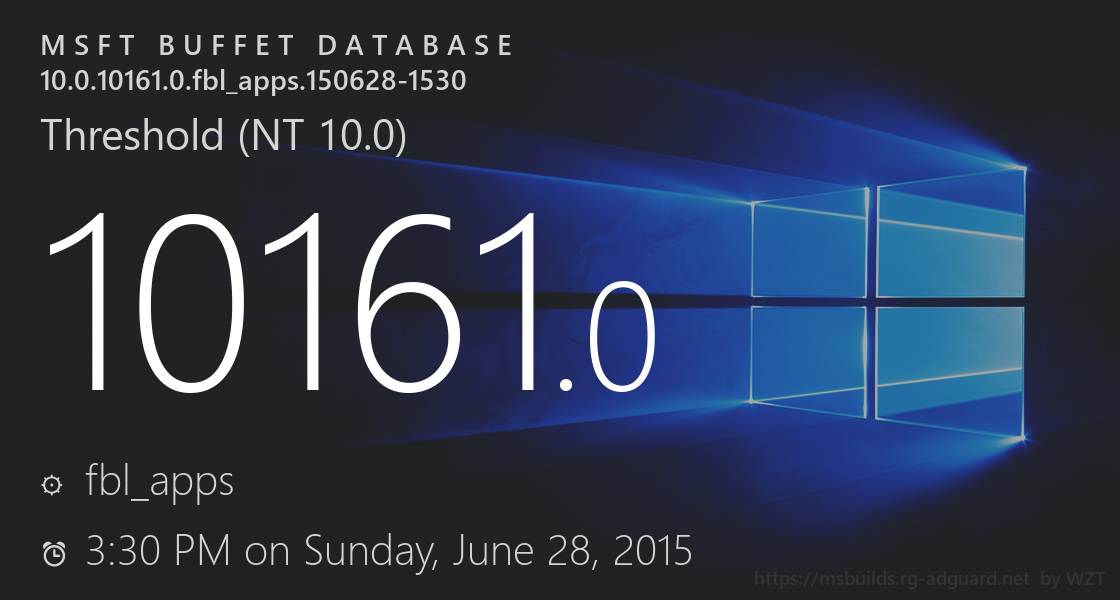
Task: Click the large 10161.0 build number
Action: pos(350,304)
